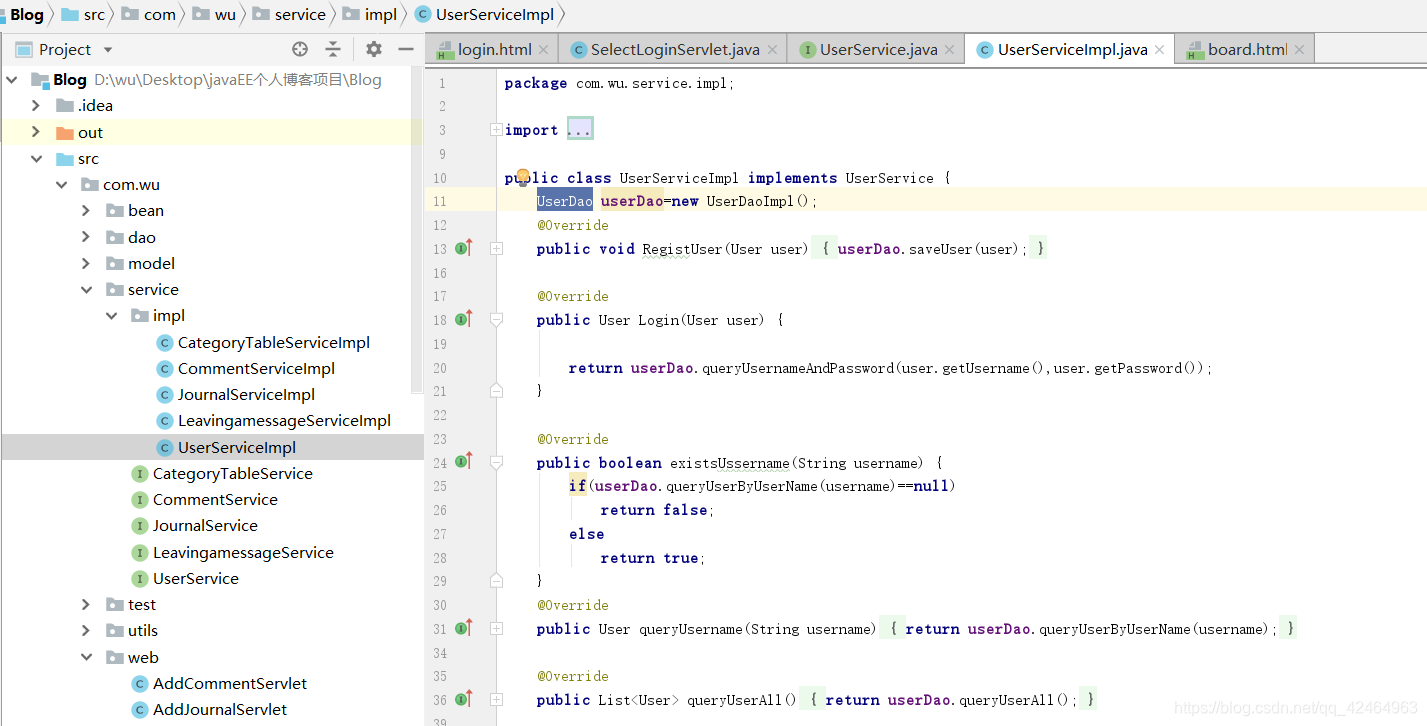Click the locate-in-project target icon
This screenshot has height=726, width=1427.
(x=300, y=49)
